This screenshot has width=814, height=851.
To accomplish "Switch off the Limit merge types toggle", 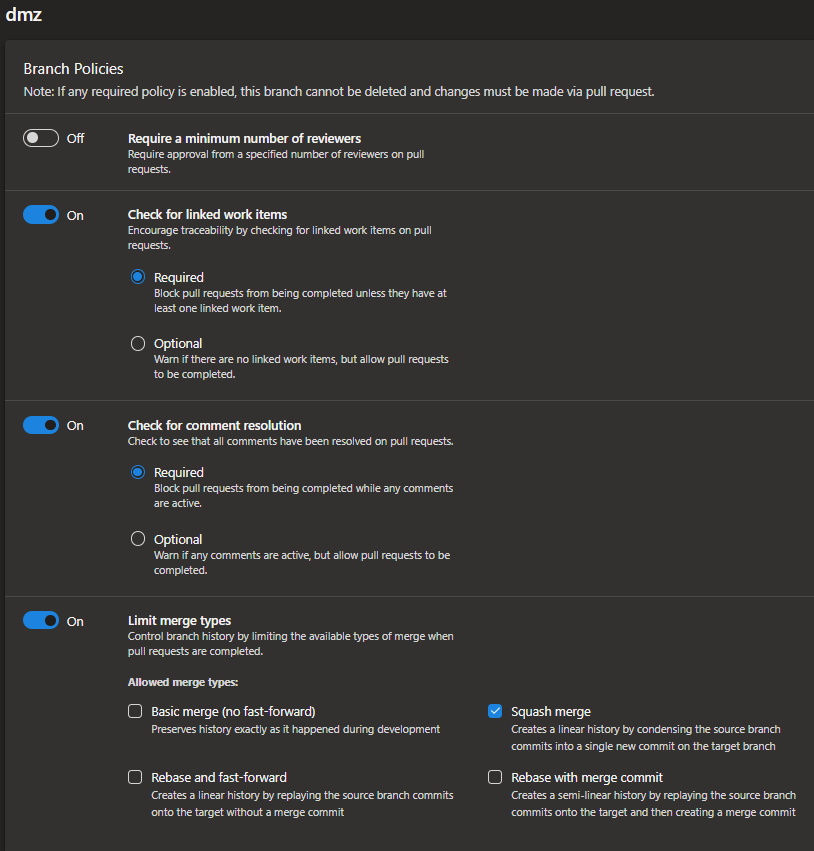I will (40, 620).
